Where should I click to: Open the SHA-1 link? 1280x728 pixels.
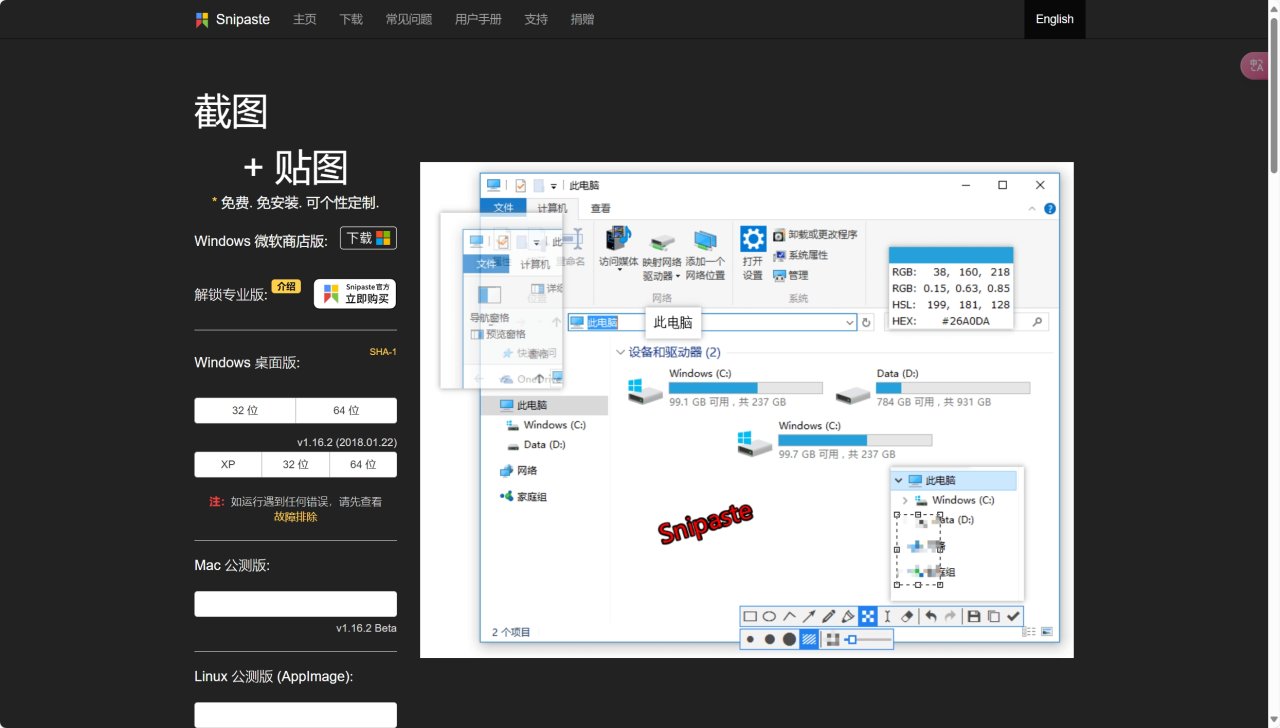point(383,352)
